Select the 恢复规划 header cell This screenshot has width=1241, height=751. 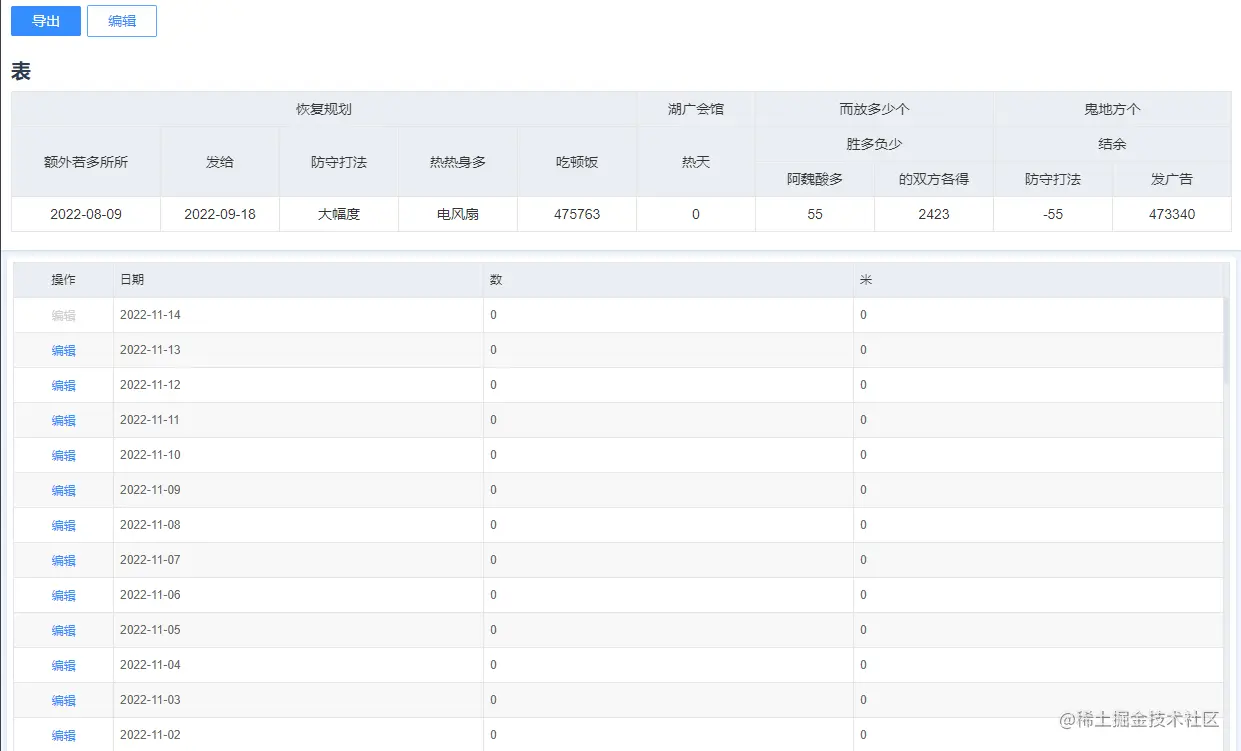click(x=324, y=109)
